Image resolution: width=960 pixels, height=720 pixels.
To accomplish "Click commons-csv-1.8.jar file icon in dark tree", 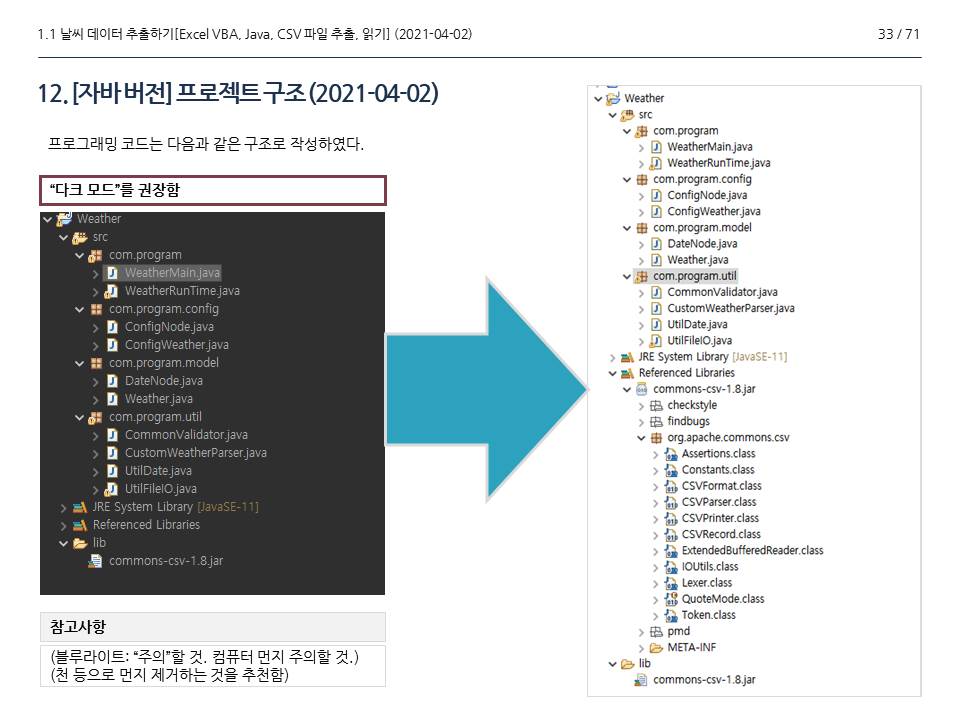I will [96, 561].
